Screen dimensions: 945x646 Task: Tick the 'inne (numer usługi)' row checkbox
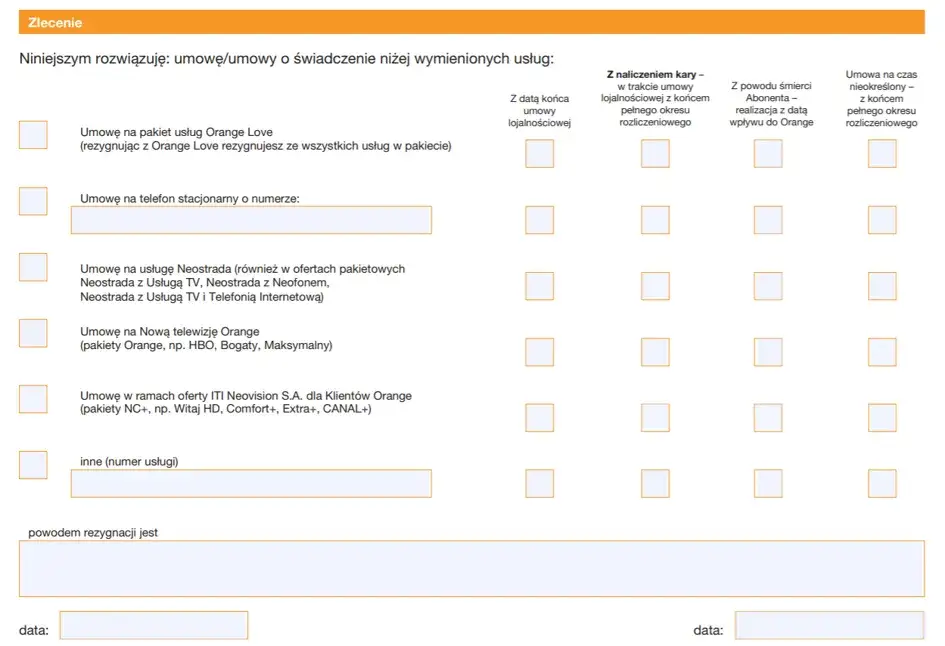(33, 465)
